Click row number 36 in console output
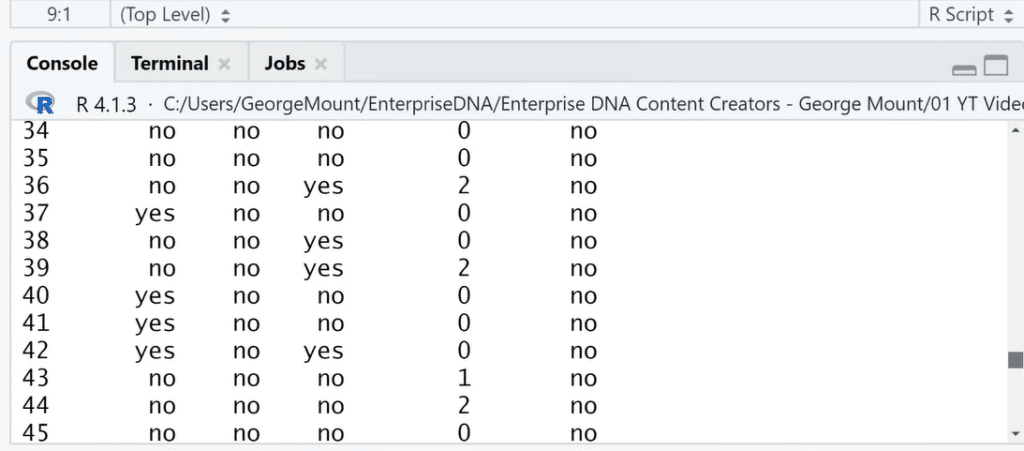Viewport: 1024px width, 451px height. (x=36, y=187)
